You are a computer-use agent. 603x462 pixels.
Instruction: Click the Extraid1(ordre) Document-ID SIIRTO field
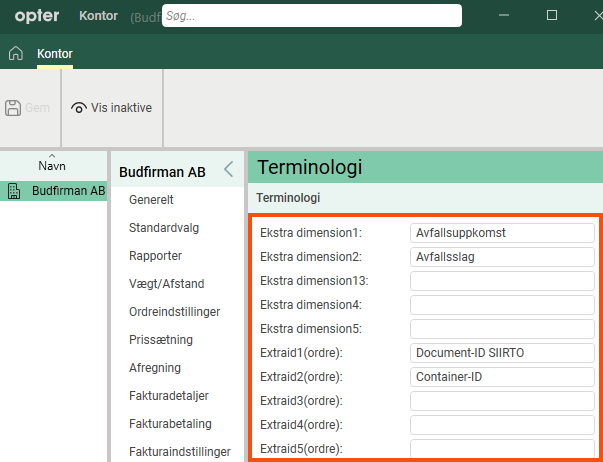pos(502,352)
